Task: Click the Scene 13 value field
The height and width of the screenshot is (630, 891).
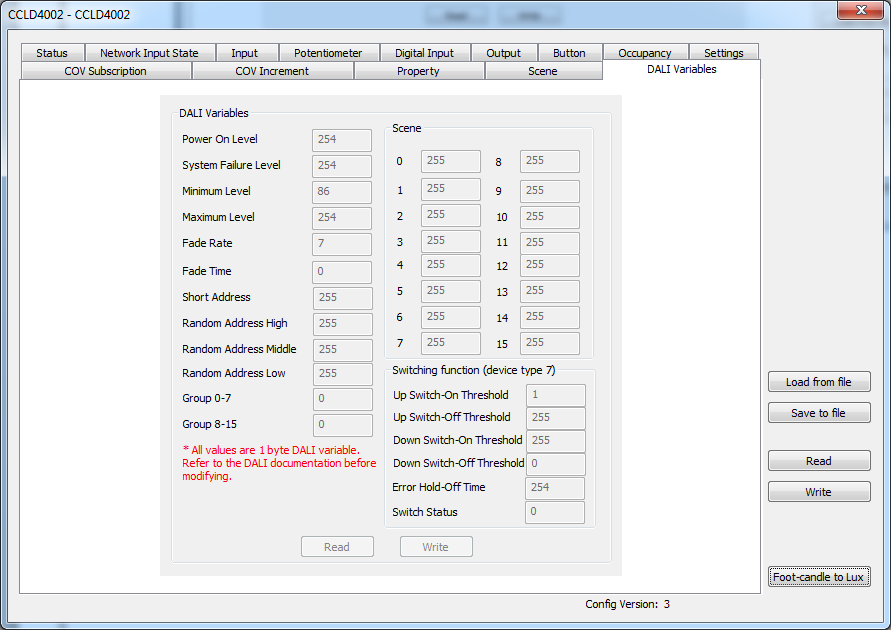Action: tap(549, 291)
